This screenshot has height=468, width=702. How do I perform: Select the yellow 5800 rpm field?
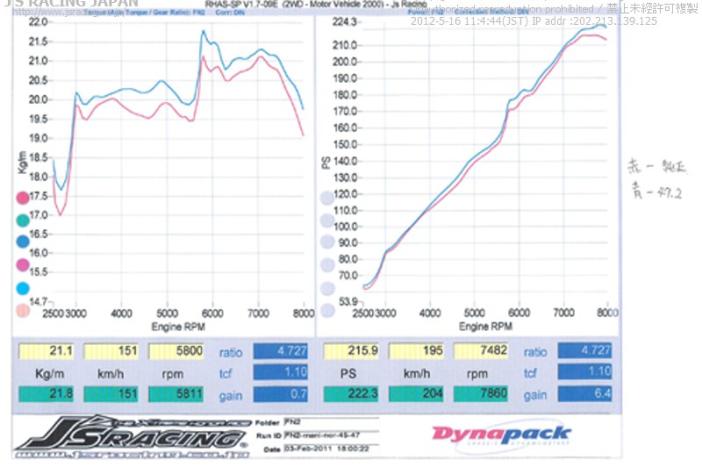[x=174, y=352]
